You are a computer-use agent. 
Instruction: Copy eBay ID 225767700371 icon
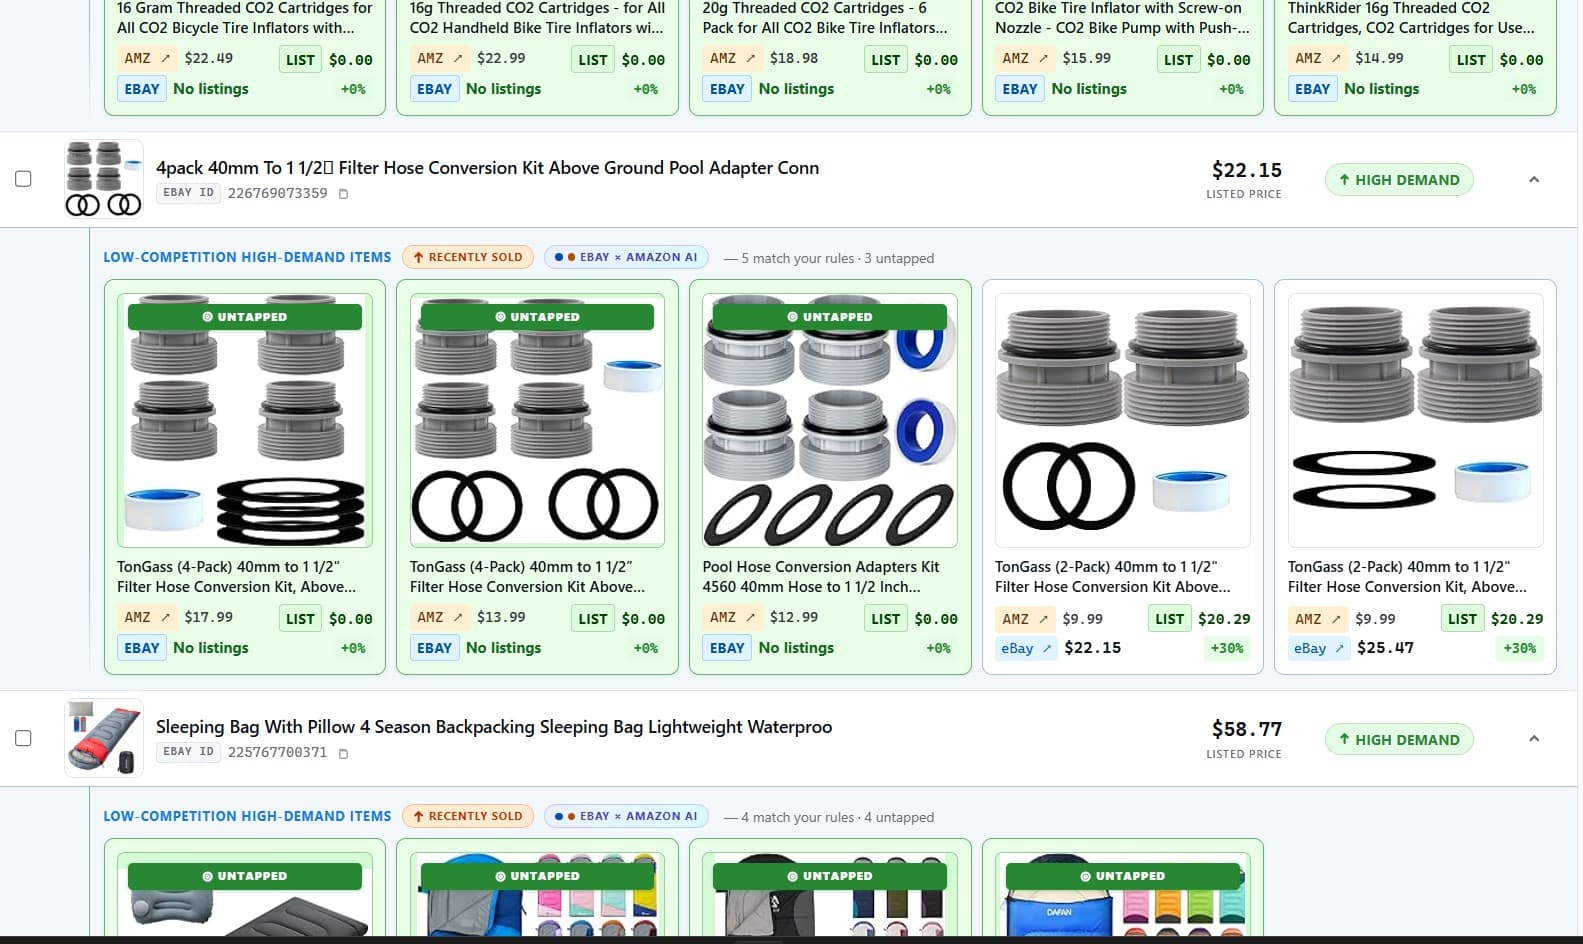[343, 753]
